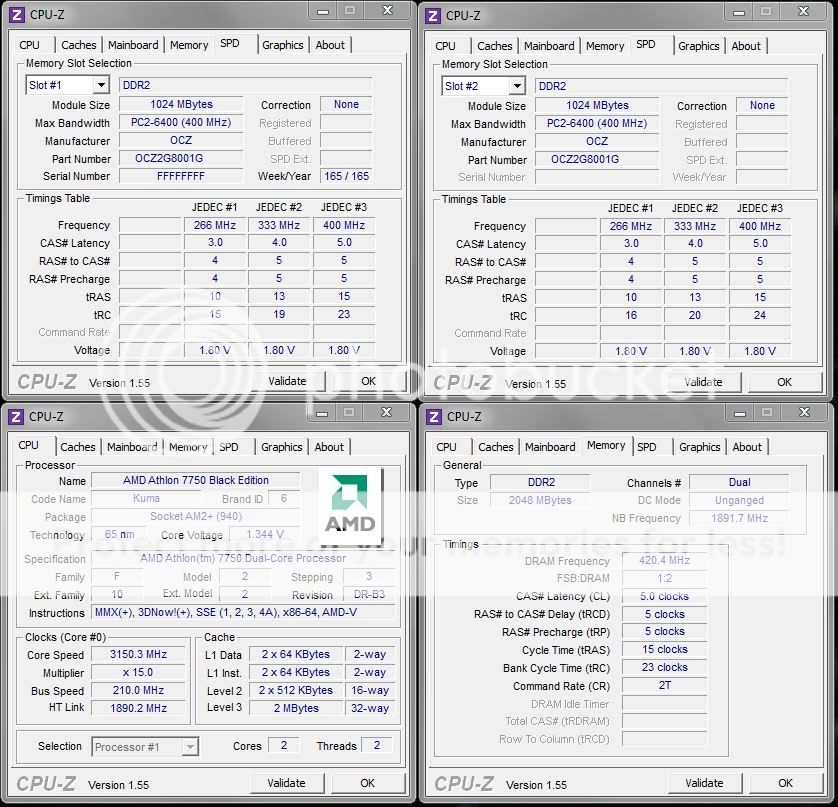
Task: Switch to CPU tab in Slot #1 window
Action: pos(30,45)
